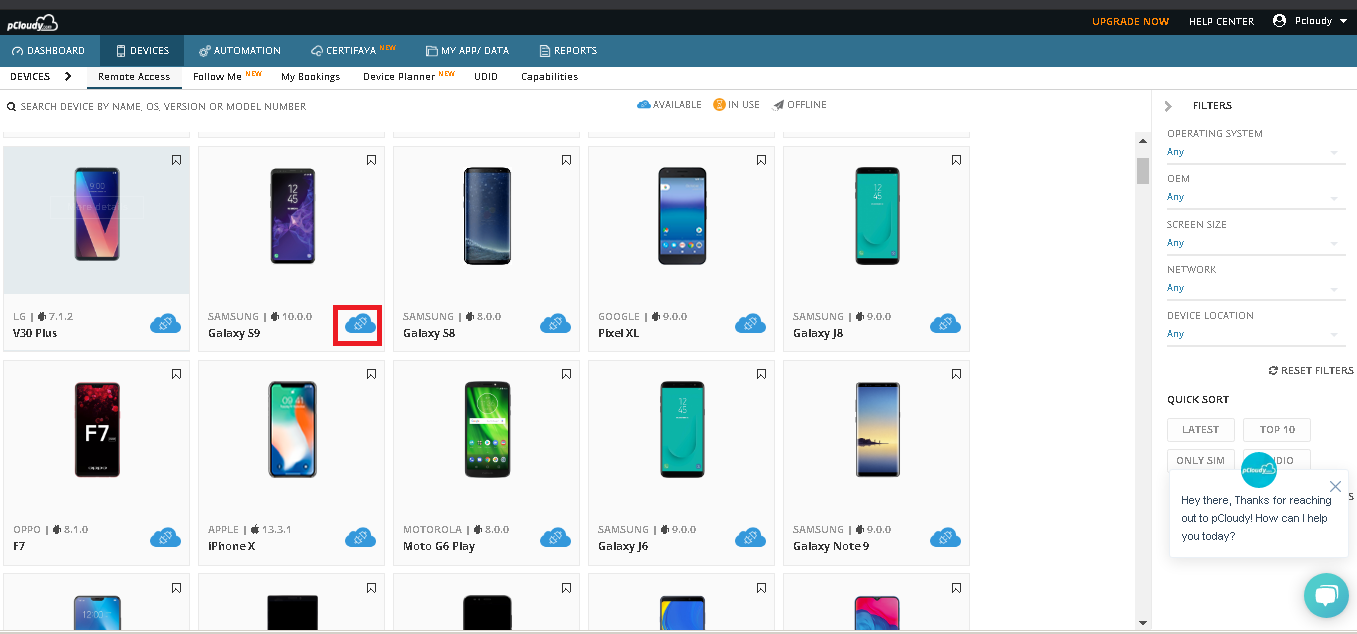Bookmark the Galaxy Note 9 device
Viewport: 1357px width, 634px height.
pos(956,374)
